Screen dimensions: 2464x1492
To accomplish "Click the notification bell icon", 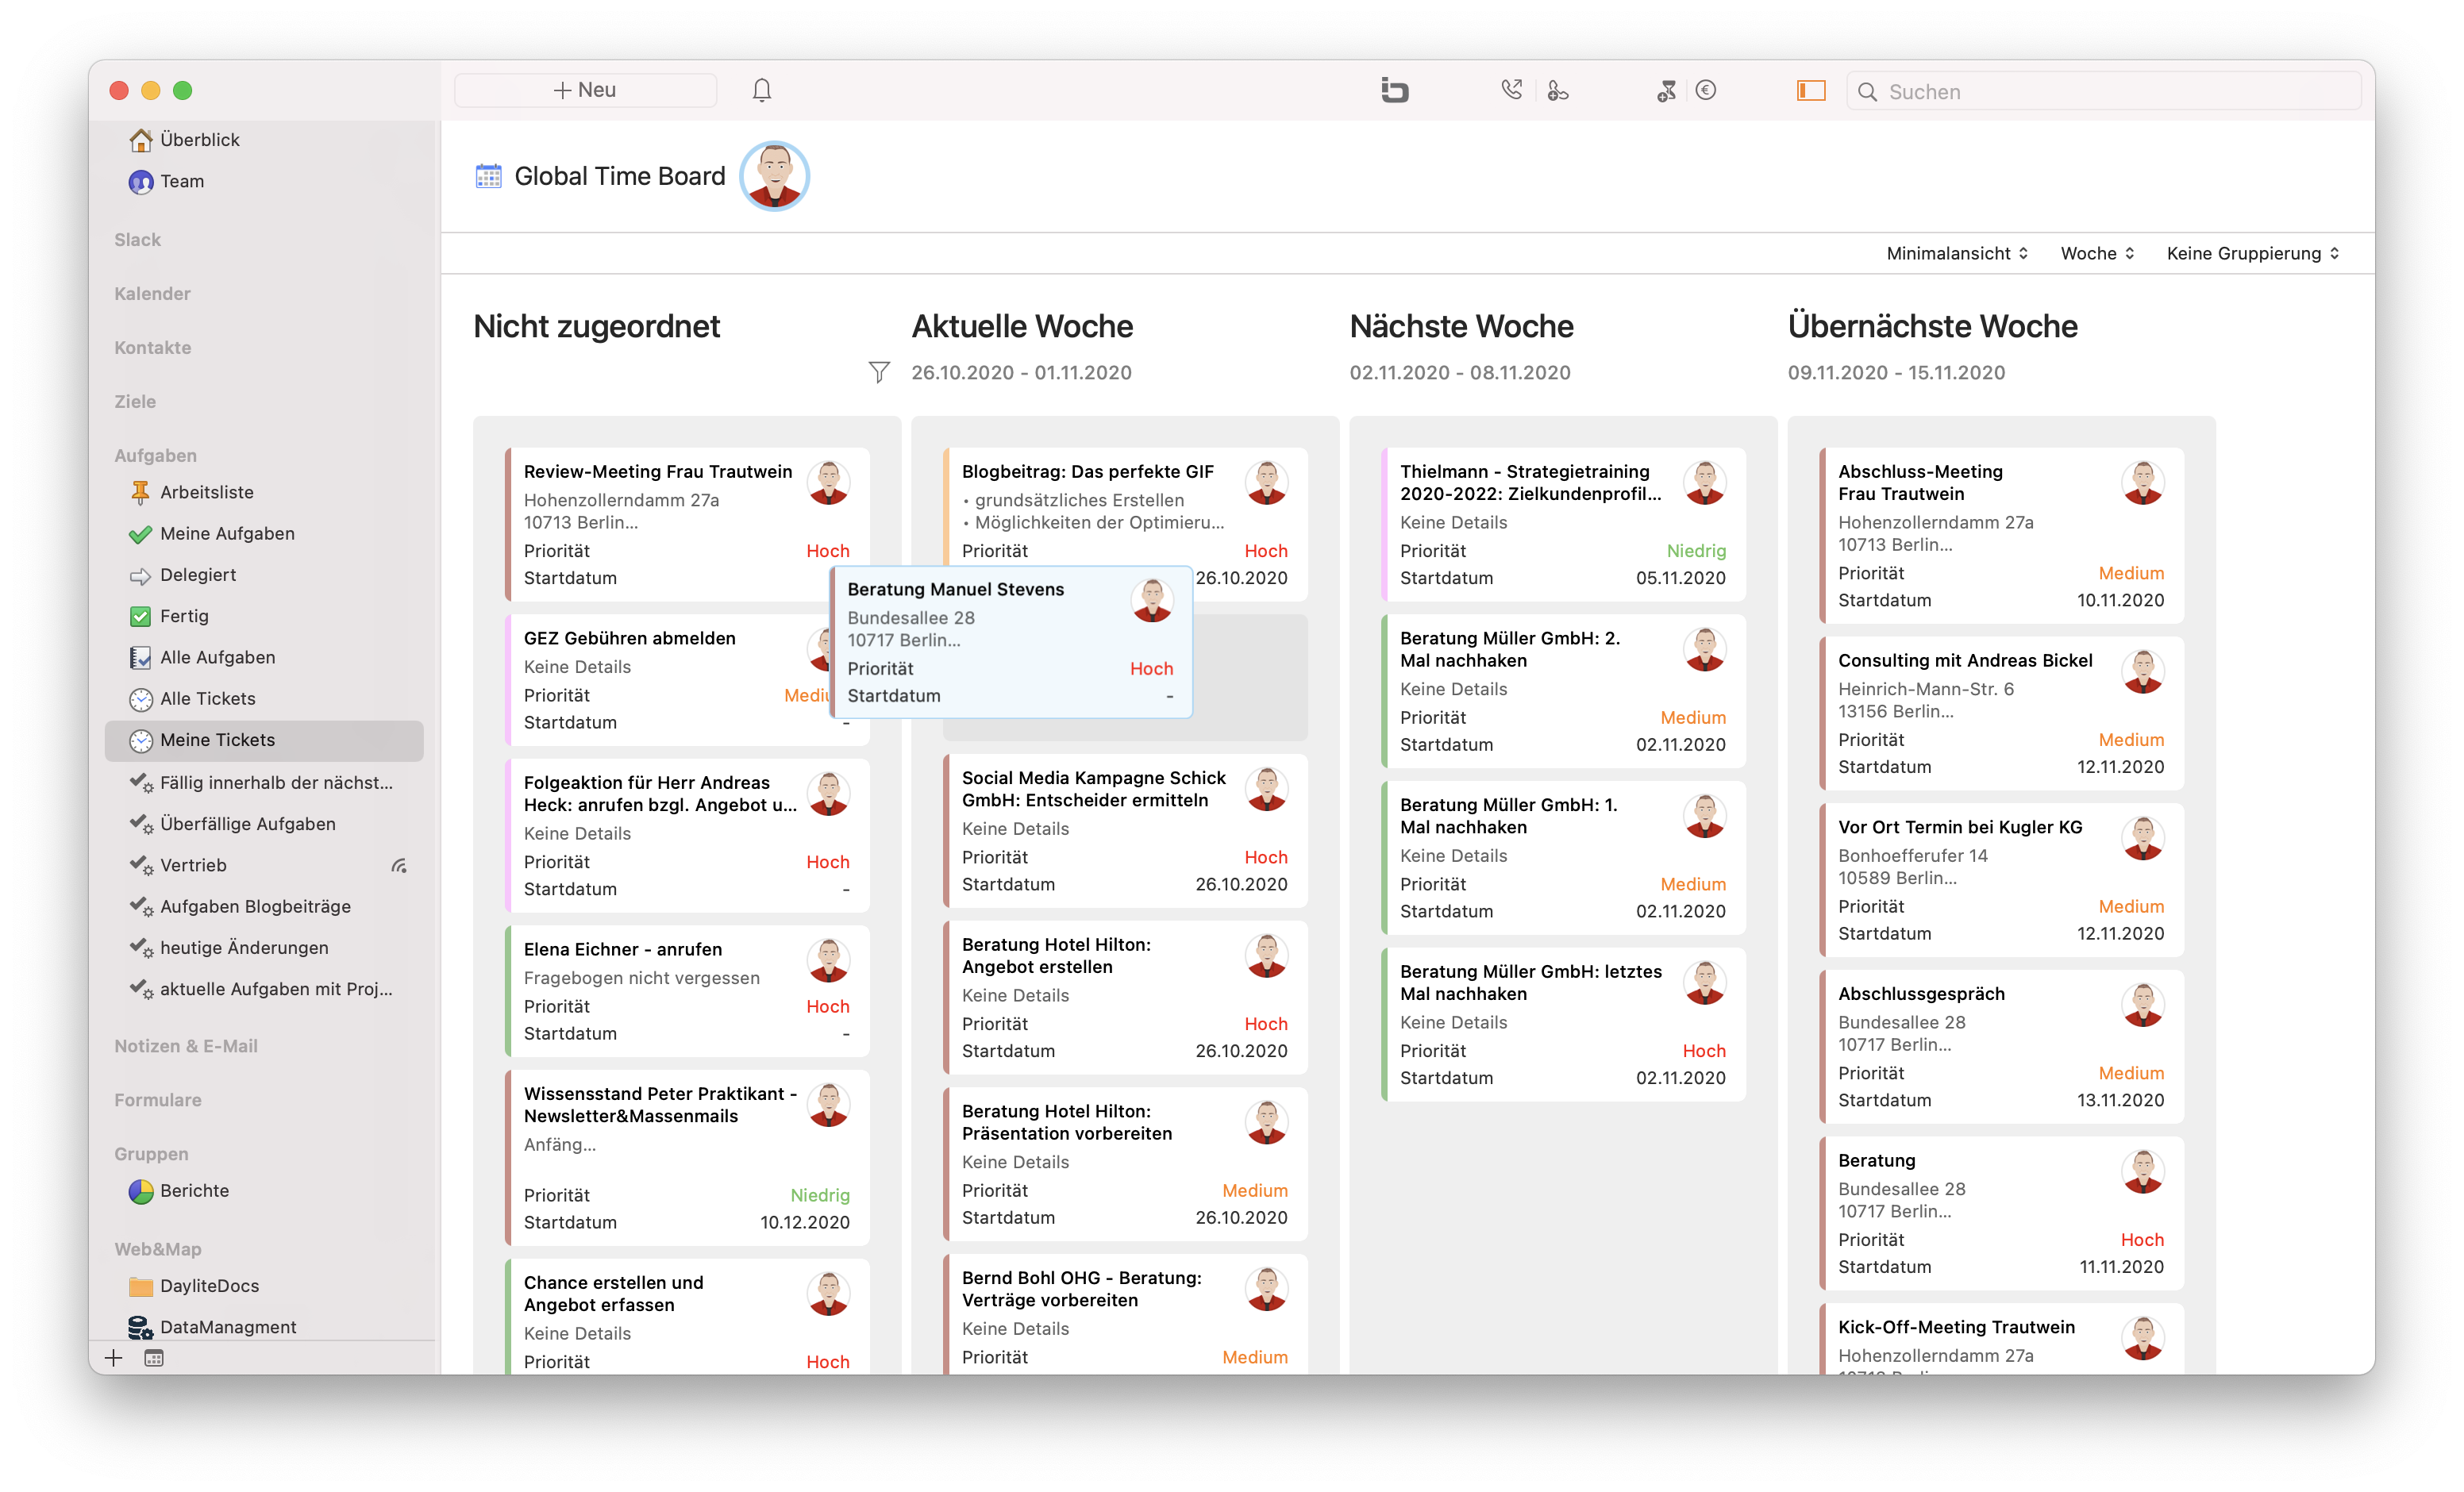I will (x=761, y=90).
